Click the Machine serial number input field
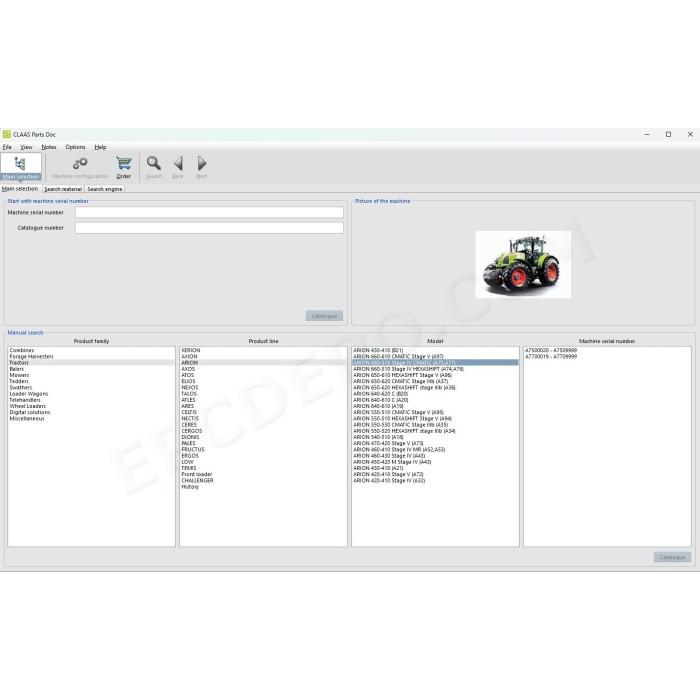Viewport: 700px width, 700px height. (209, 212)
